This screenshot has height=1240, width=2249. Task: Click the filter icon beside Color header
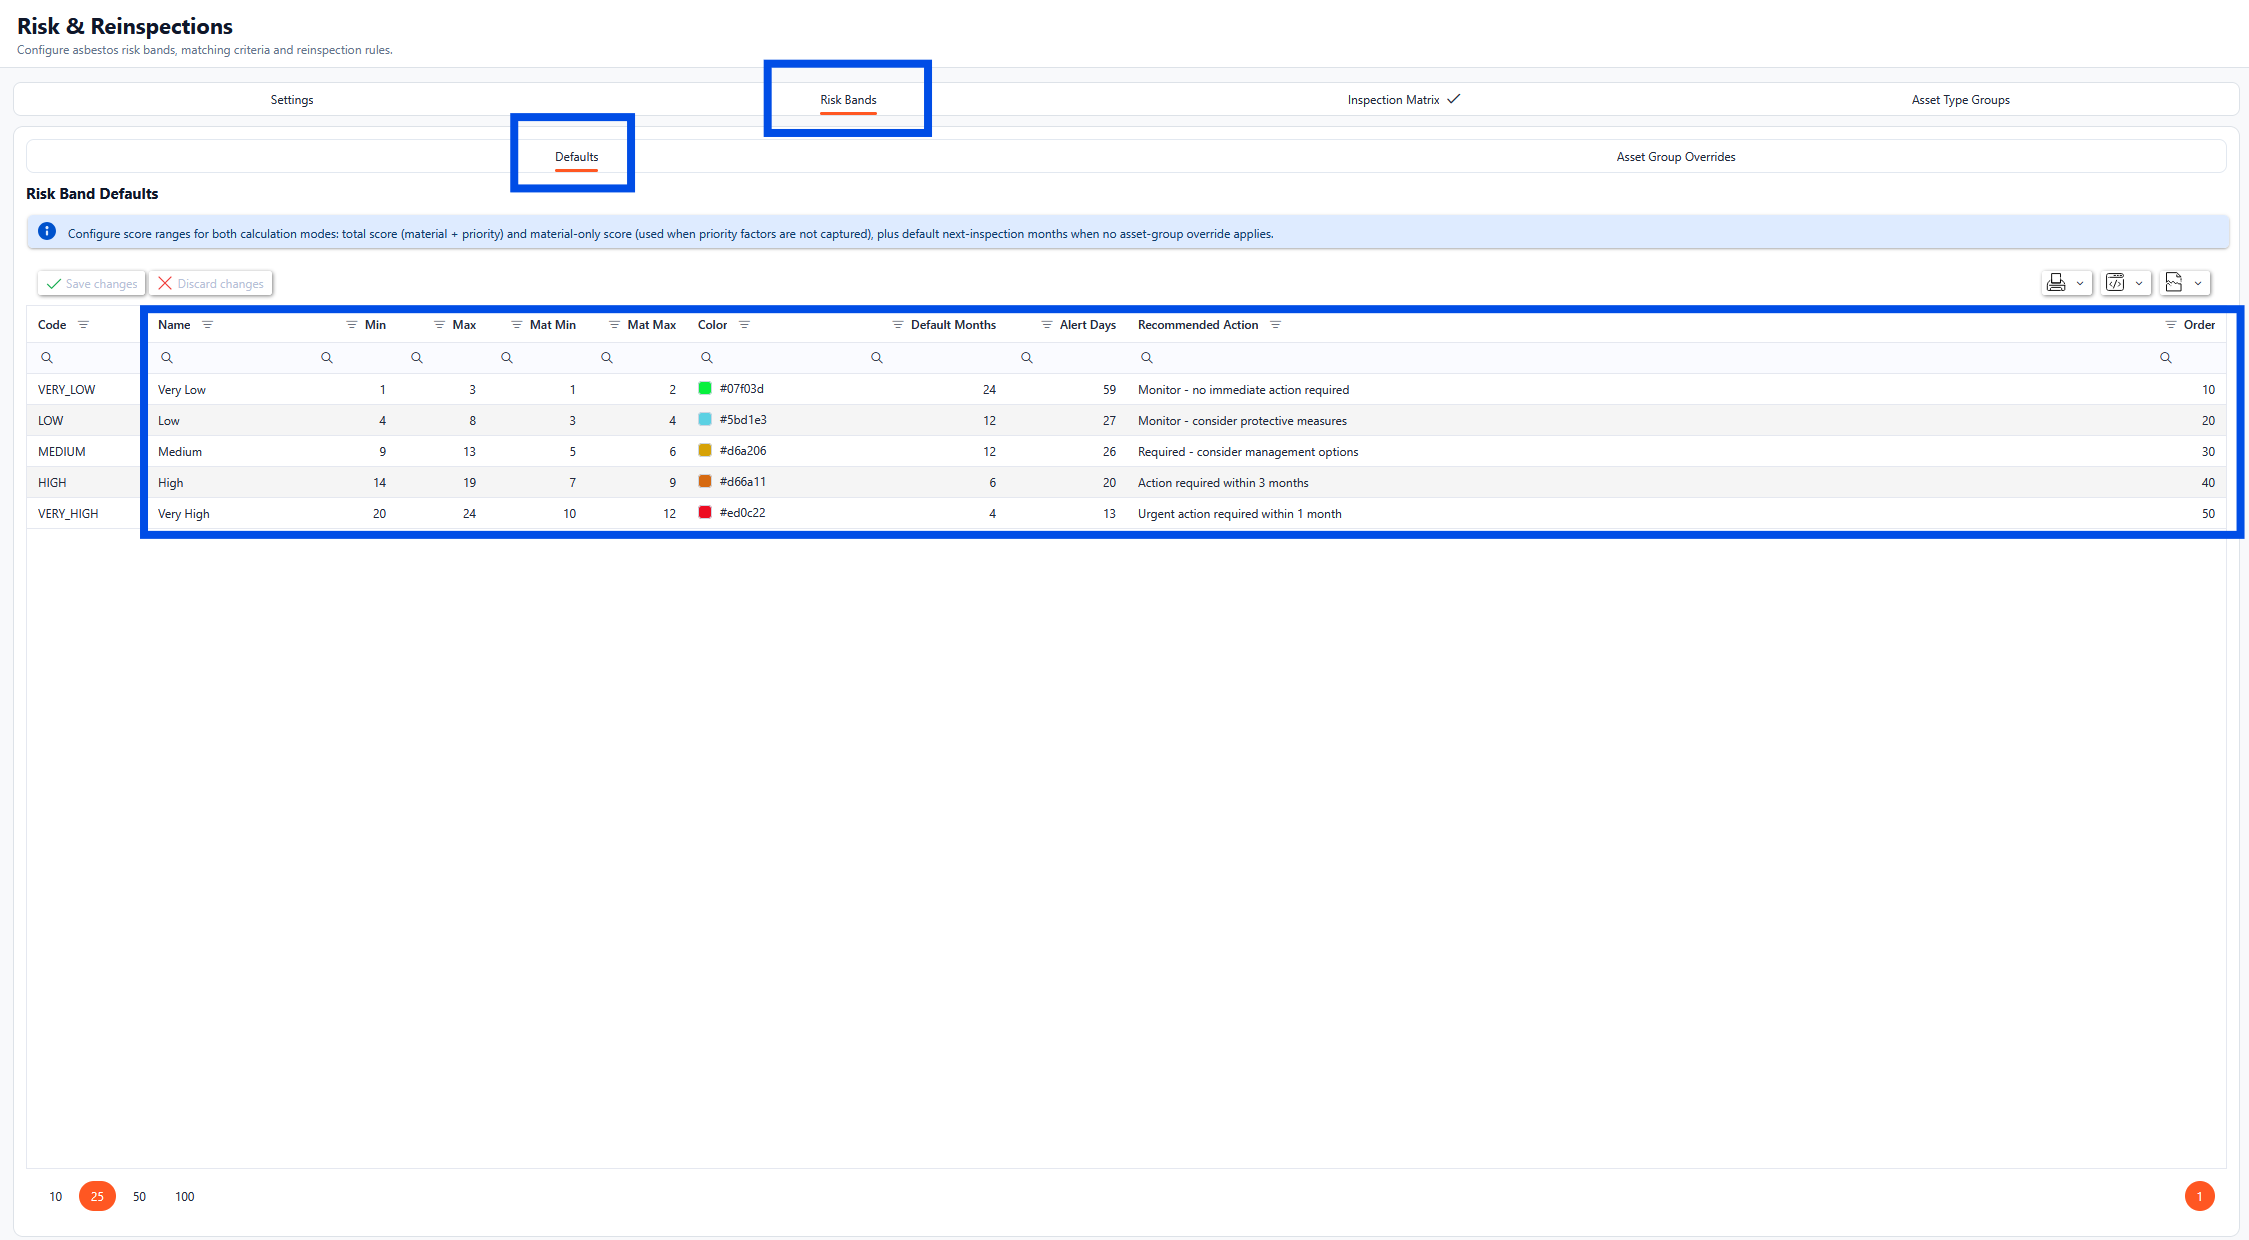click(744, 325)
